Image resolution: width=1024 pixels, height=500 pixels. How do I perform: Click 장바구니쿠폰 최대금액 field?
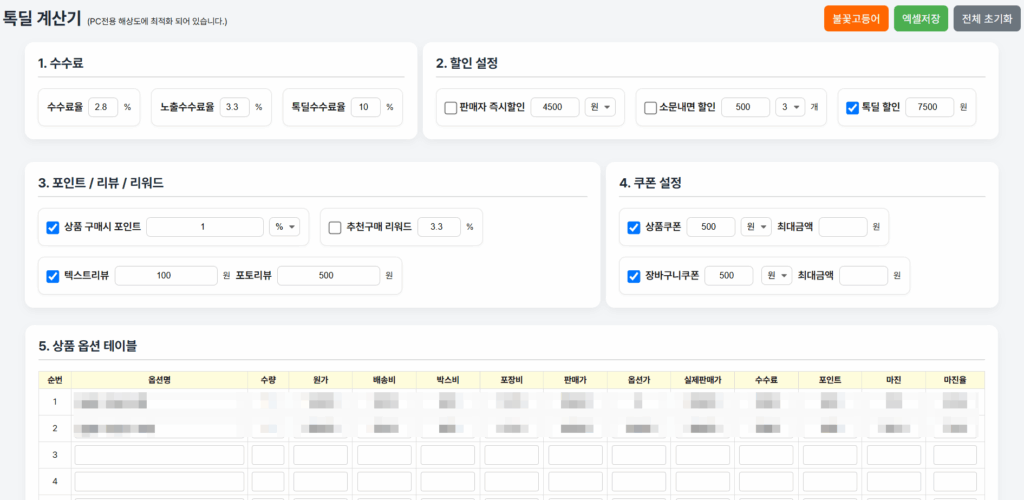click(864, 276)
